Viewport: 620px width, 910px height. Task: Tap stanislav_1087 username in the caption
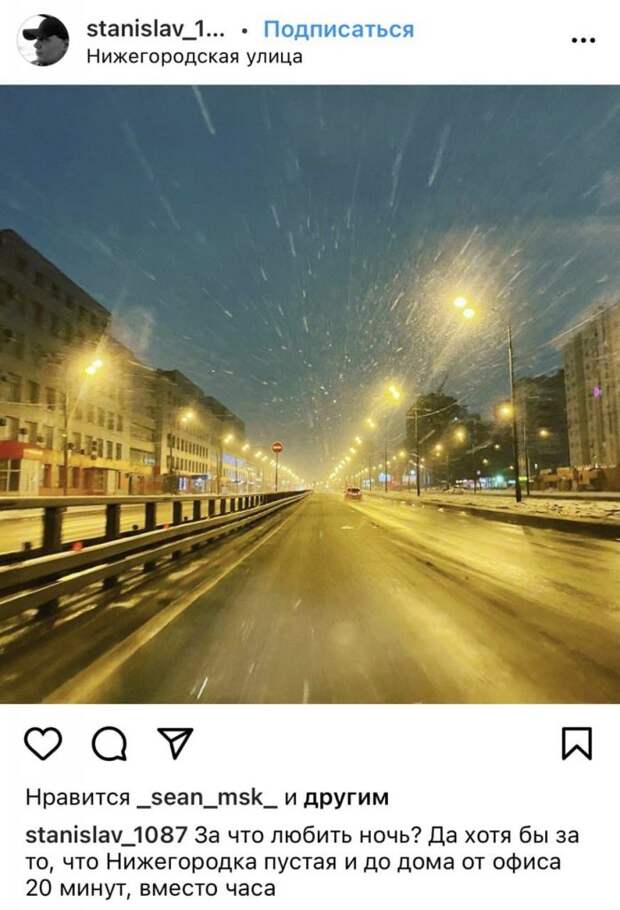106,835
